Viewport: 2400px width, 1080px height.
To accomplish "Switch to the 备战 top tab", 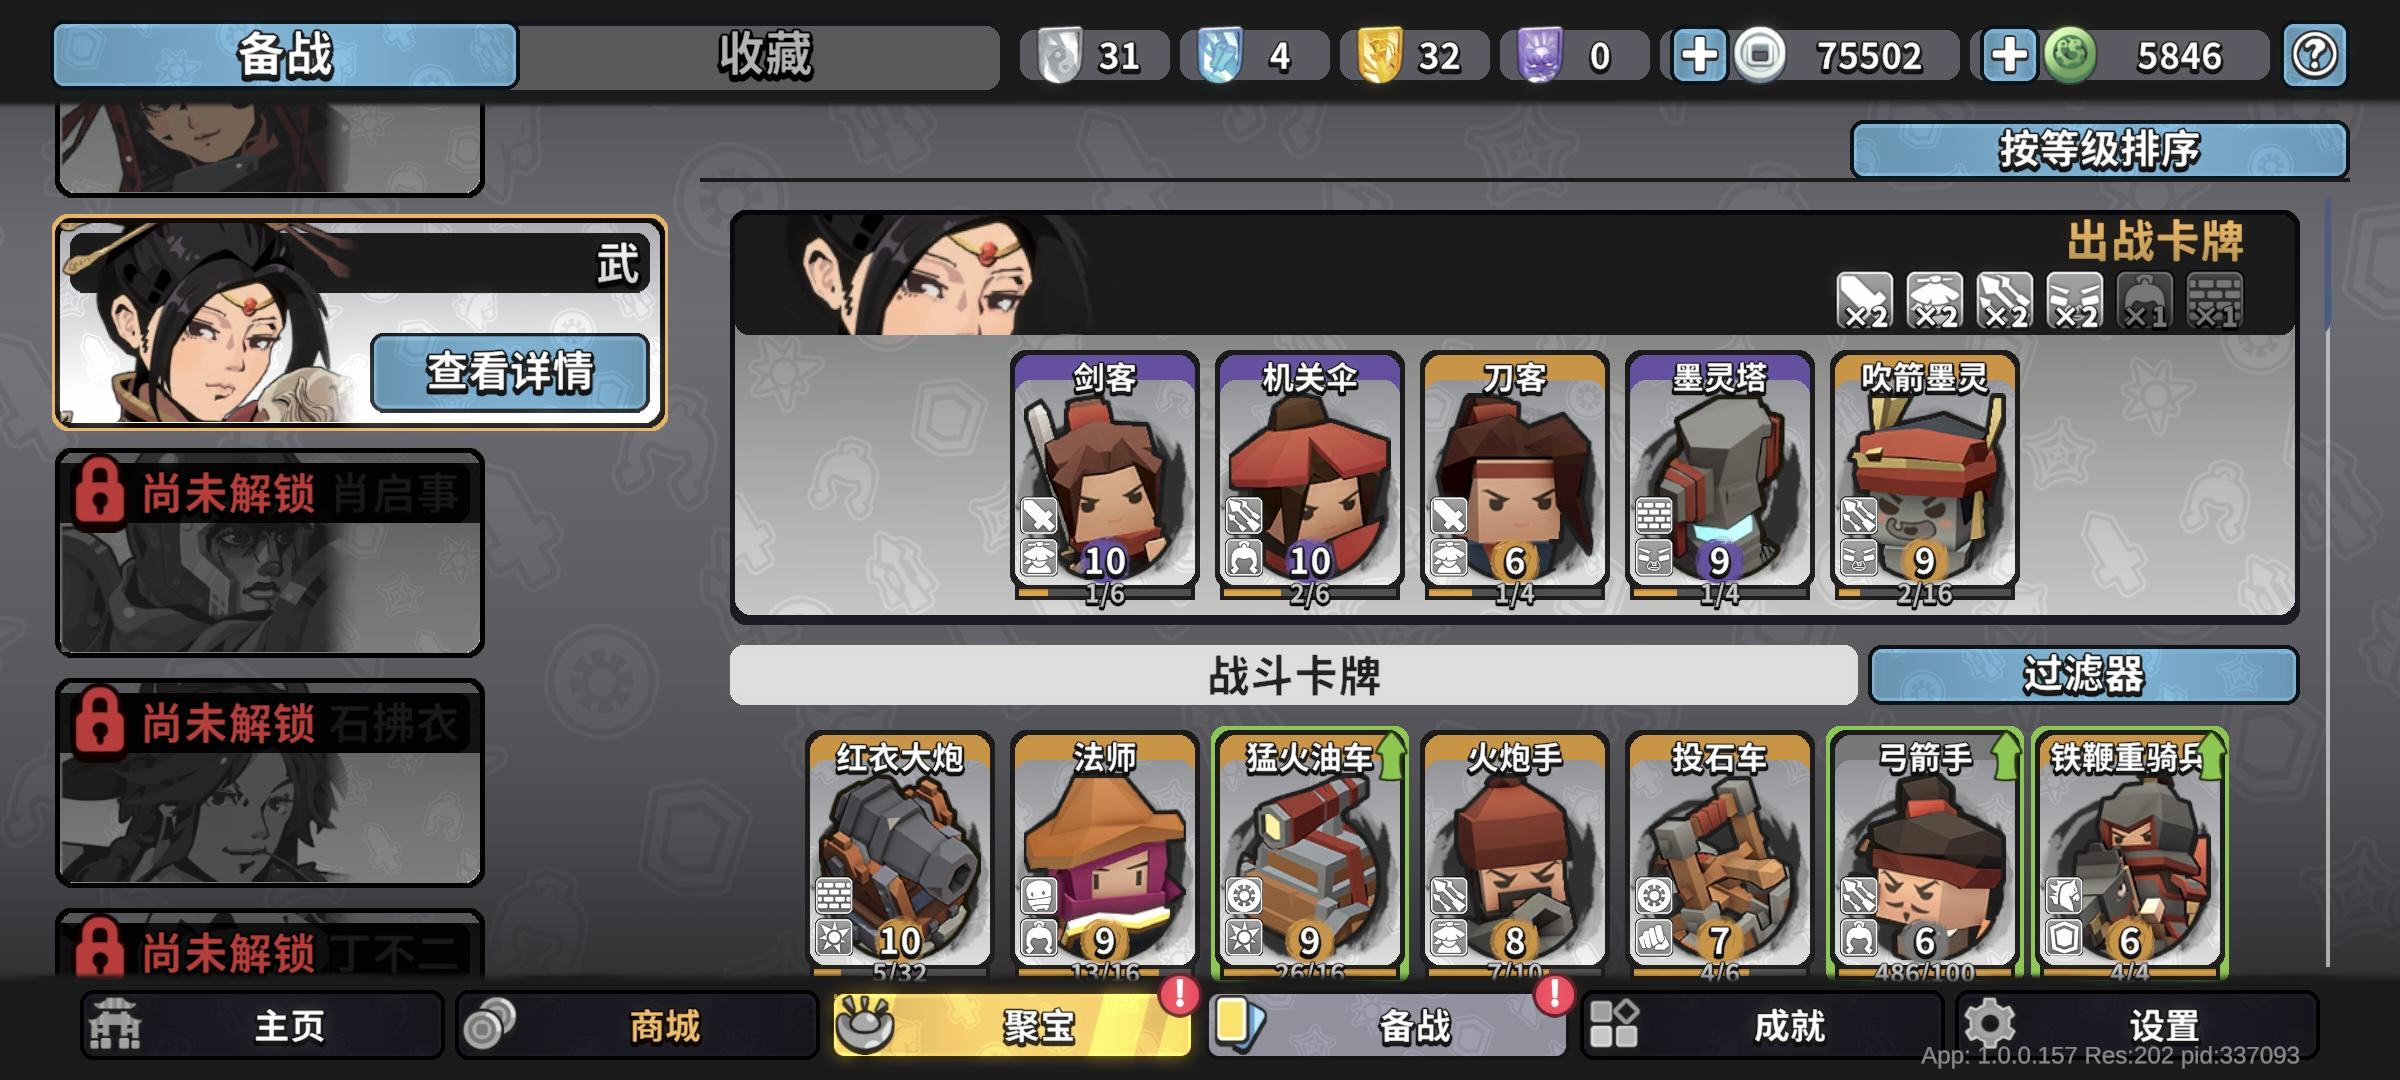I will [285, 56].
